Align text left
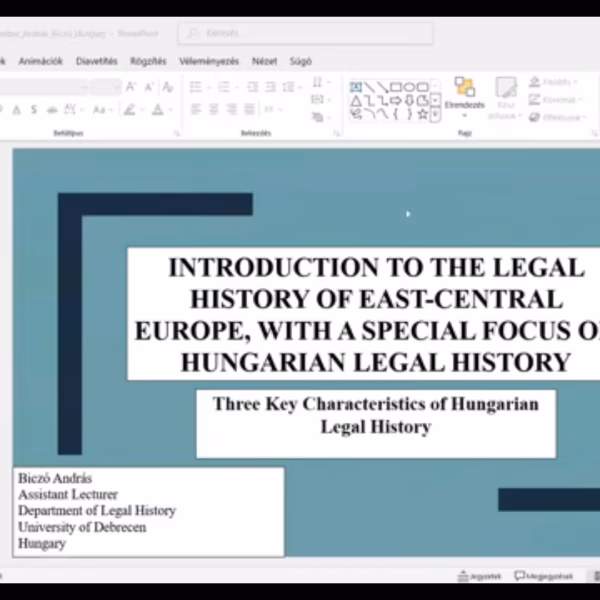The height and width of the screenshot is (600, 600). pyautogui.click(x=196, y=110)
